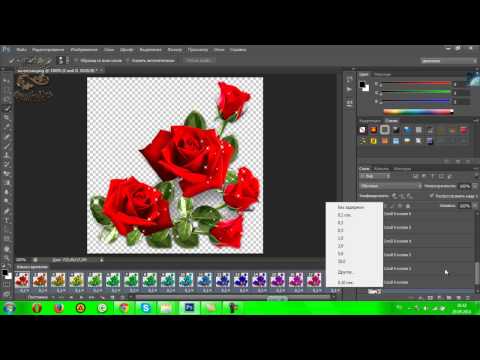Image resolution: width=480 pixels, height=360 pixels.
Task: Create a new layer from Layers panel
Action: click(x=459, y=297)
